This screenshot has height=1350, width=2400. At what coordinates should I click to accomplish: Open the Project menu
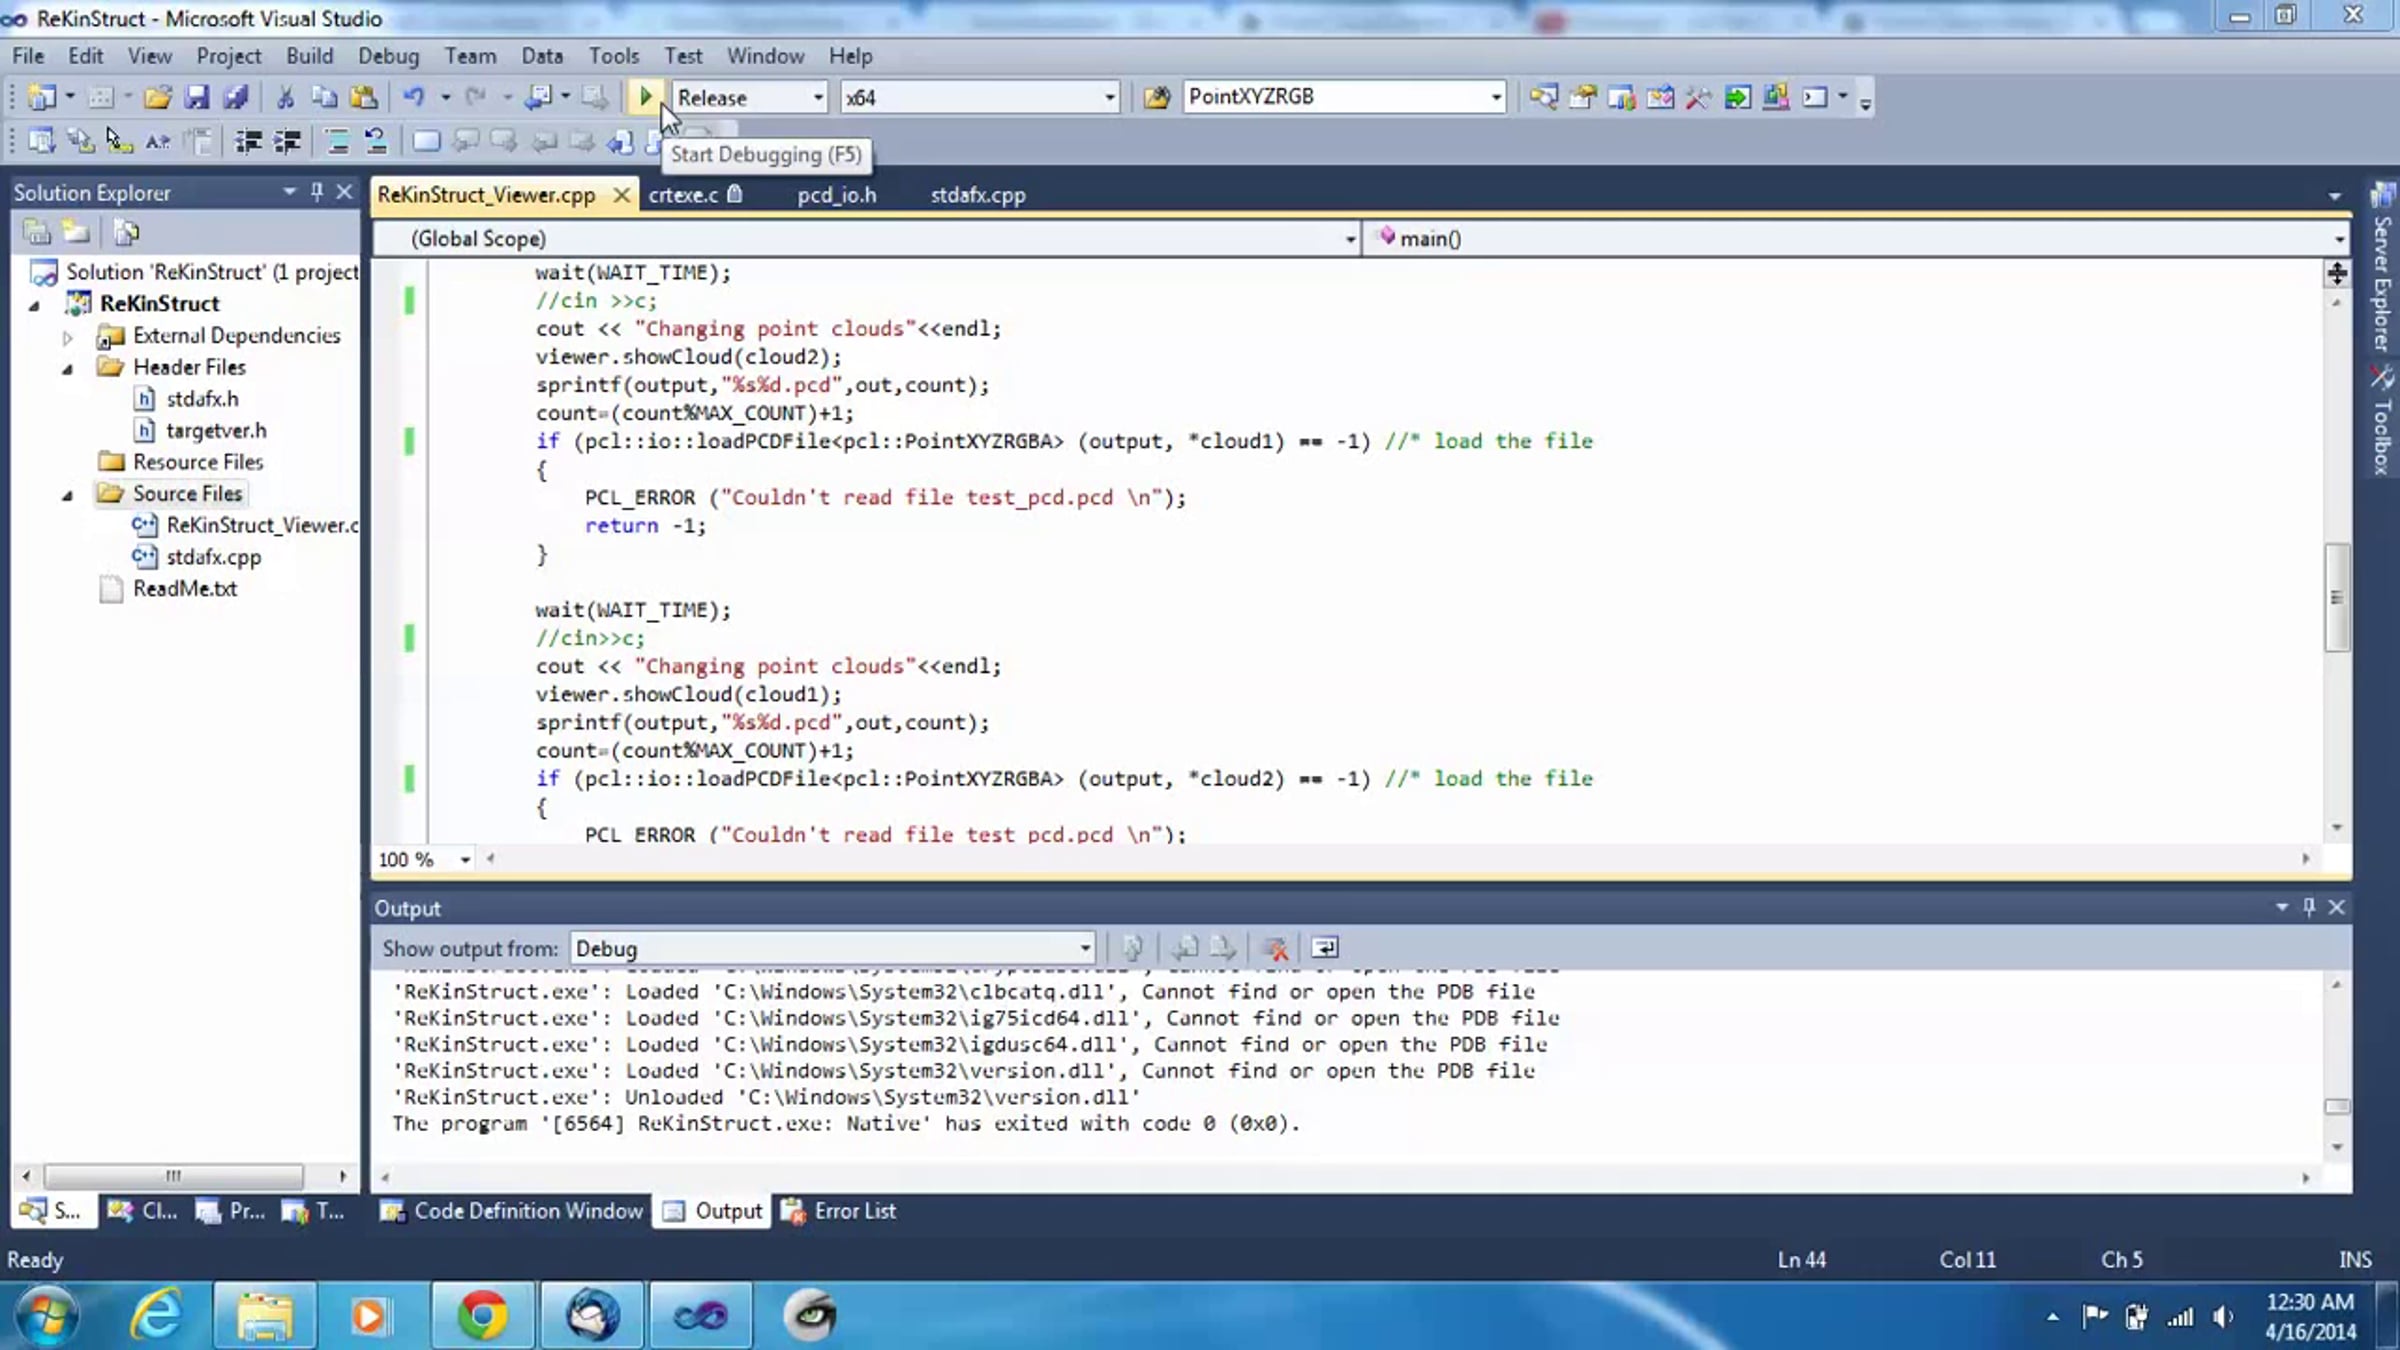(229, 56)
